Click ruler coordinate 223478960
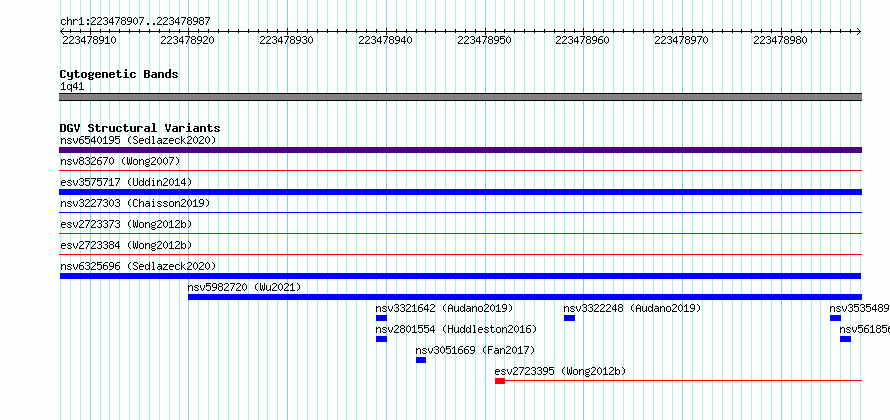This screenshot has width=890, height=420. [x=583, y=40]
